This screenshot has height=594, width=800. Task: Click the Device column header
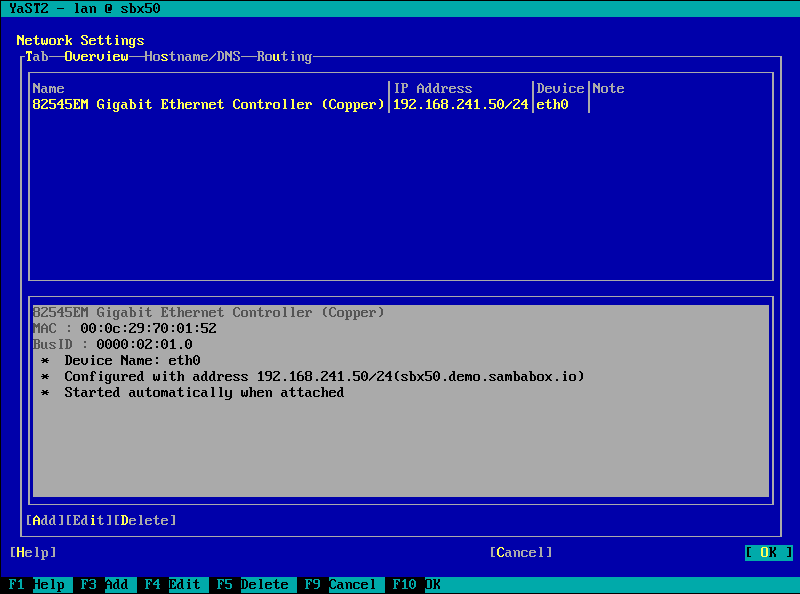(x=560, y=89)
